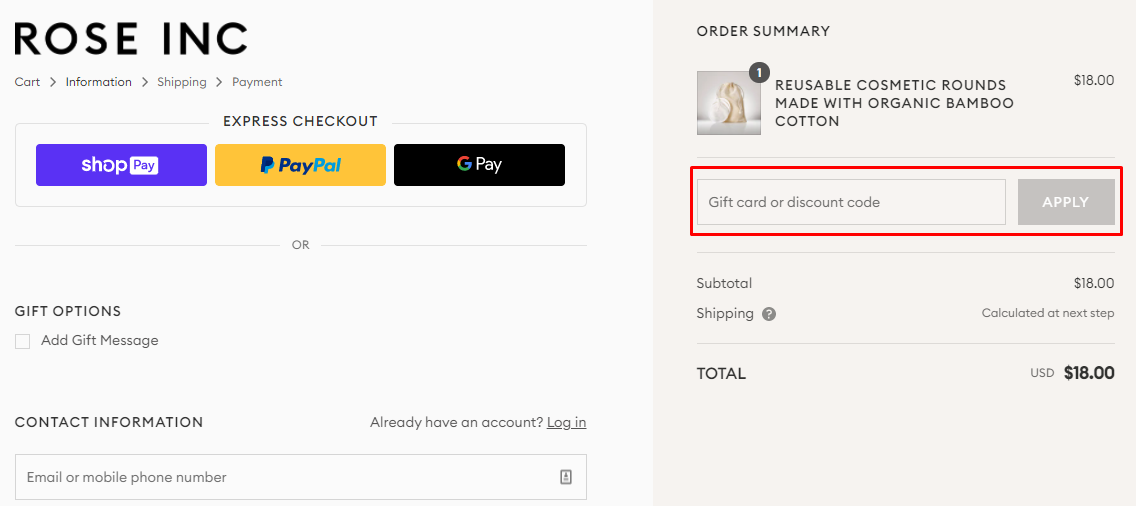This screenshot has height=506, width=1136.
Task: Select the Information breadcrumb step
Action: click(x=98, y=82)
